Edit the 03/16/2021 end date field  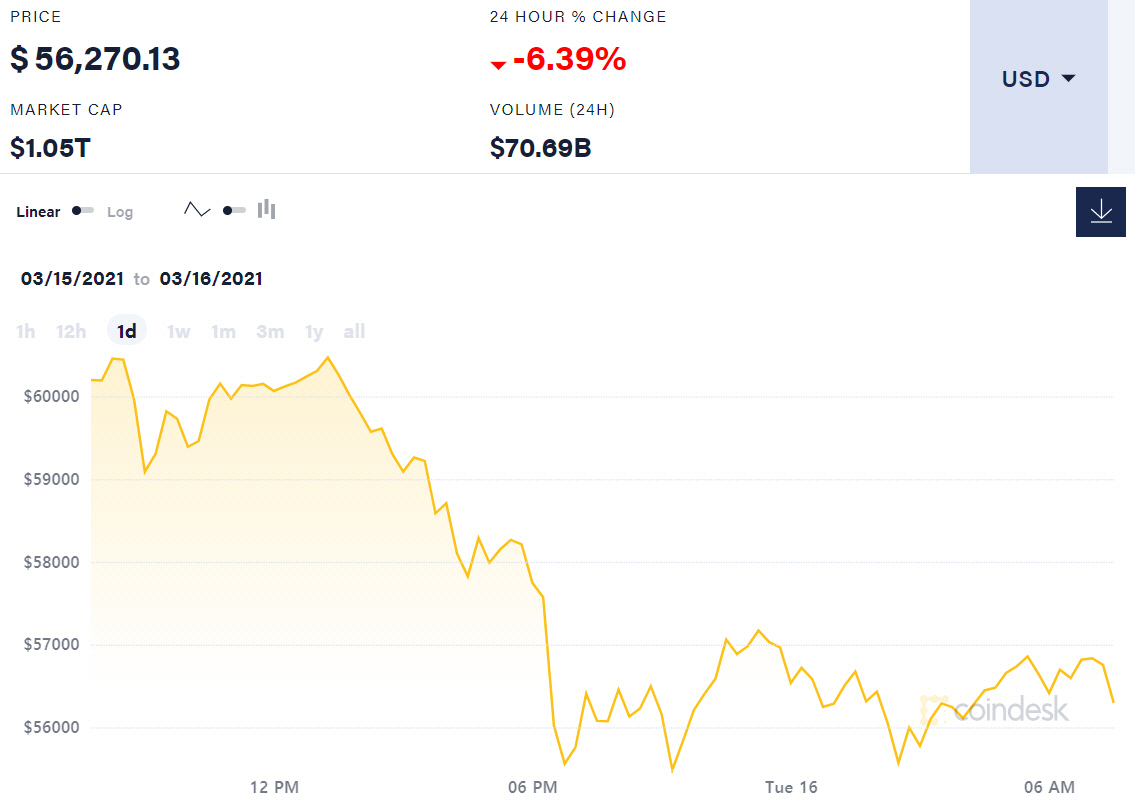pyautogui.click(x=211, y=279)
